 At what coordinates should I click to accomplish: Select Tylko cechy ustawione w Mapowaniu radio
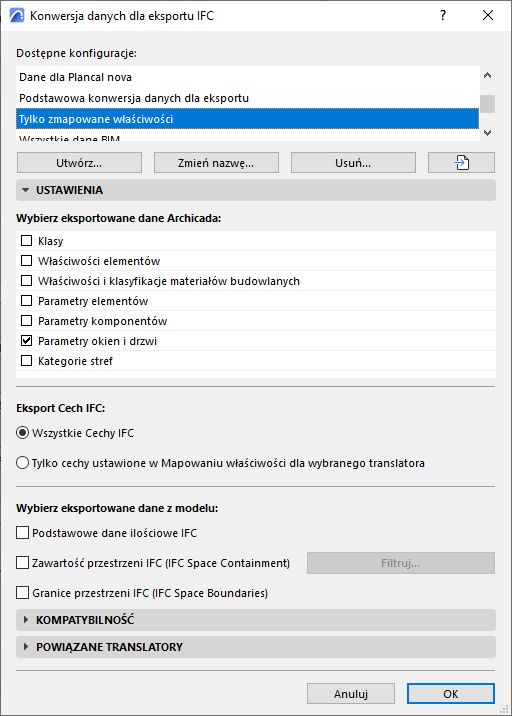(x=22, y=463)
